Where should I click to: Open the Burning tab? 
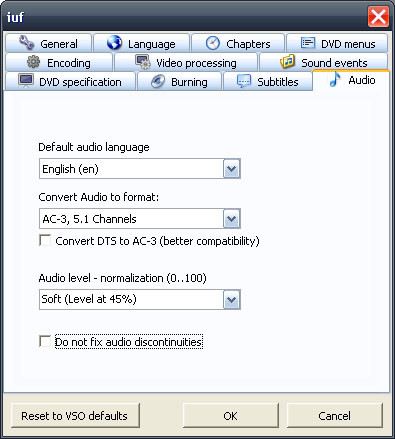(179, 82)
